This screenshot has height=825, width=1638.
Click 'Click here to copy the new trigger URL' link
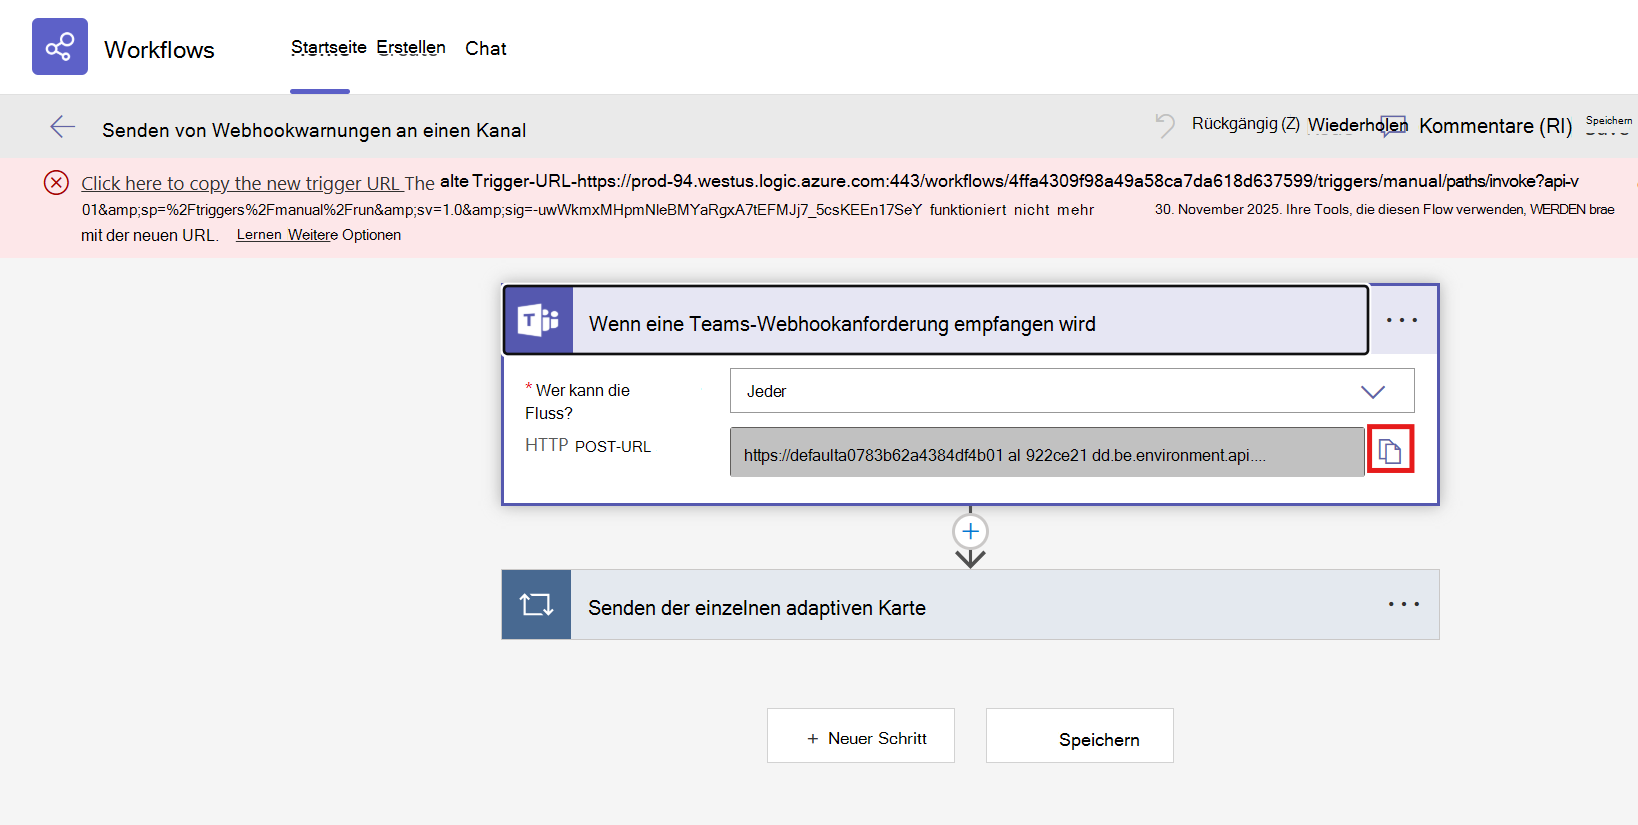click(241, 183)
